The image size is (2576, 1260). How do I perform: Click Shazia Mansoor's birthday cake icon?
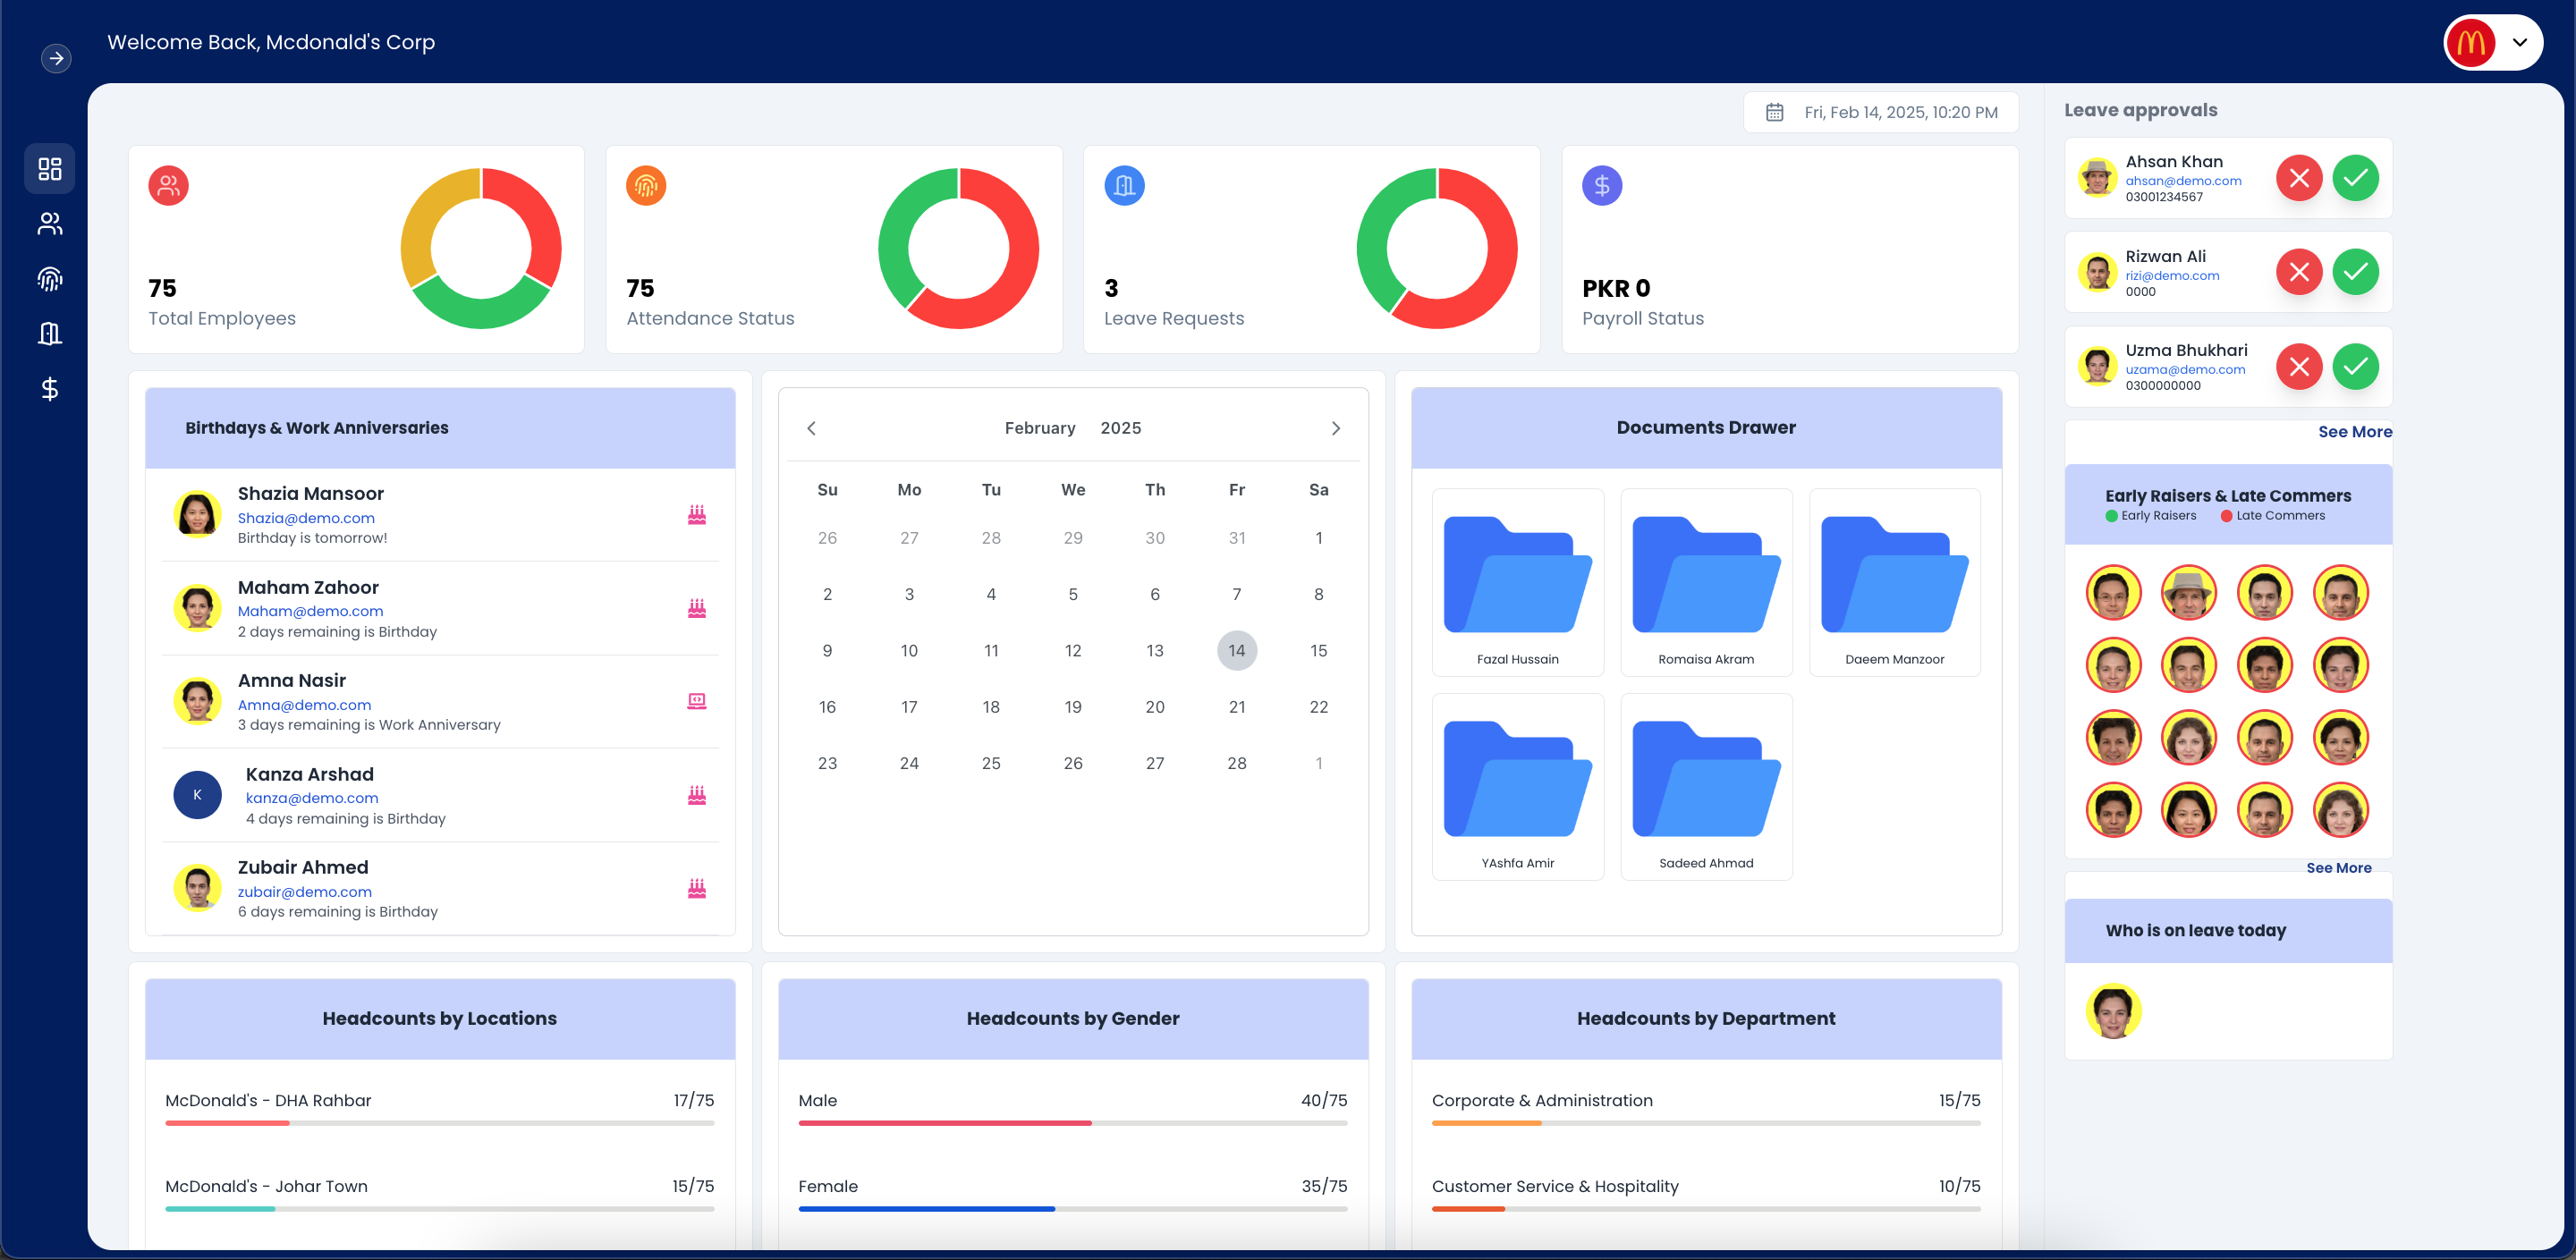(697, 515)
